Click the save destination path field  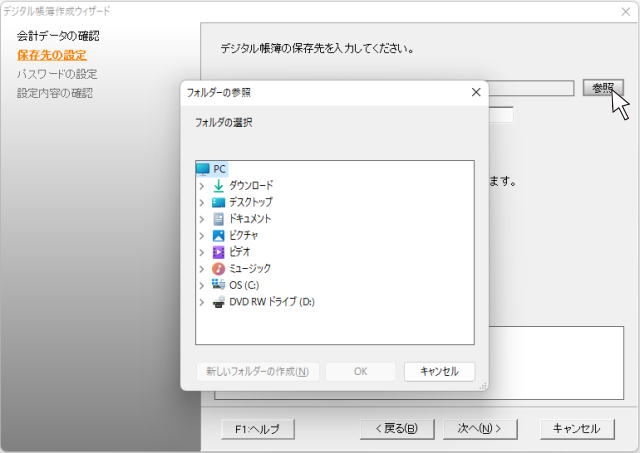tap(531, 88)
